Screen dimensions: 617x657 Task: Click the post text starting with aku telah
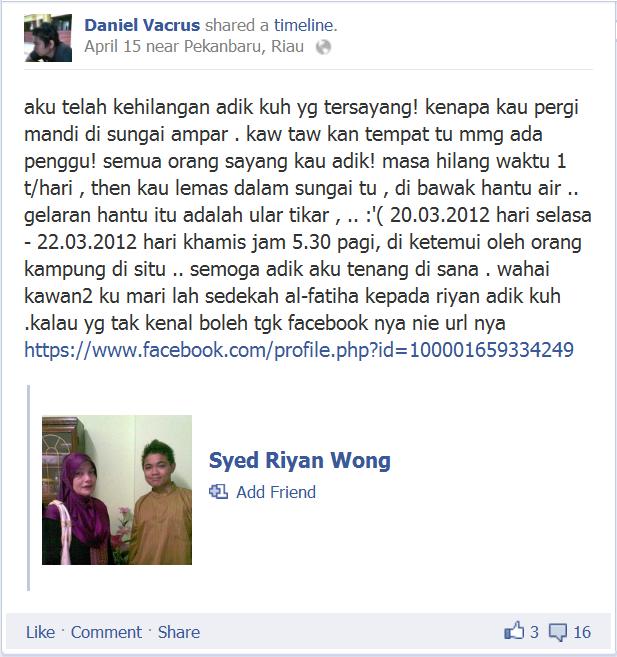click(308, 215)
